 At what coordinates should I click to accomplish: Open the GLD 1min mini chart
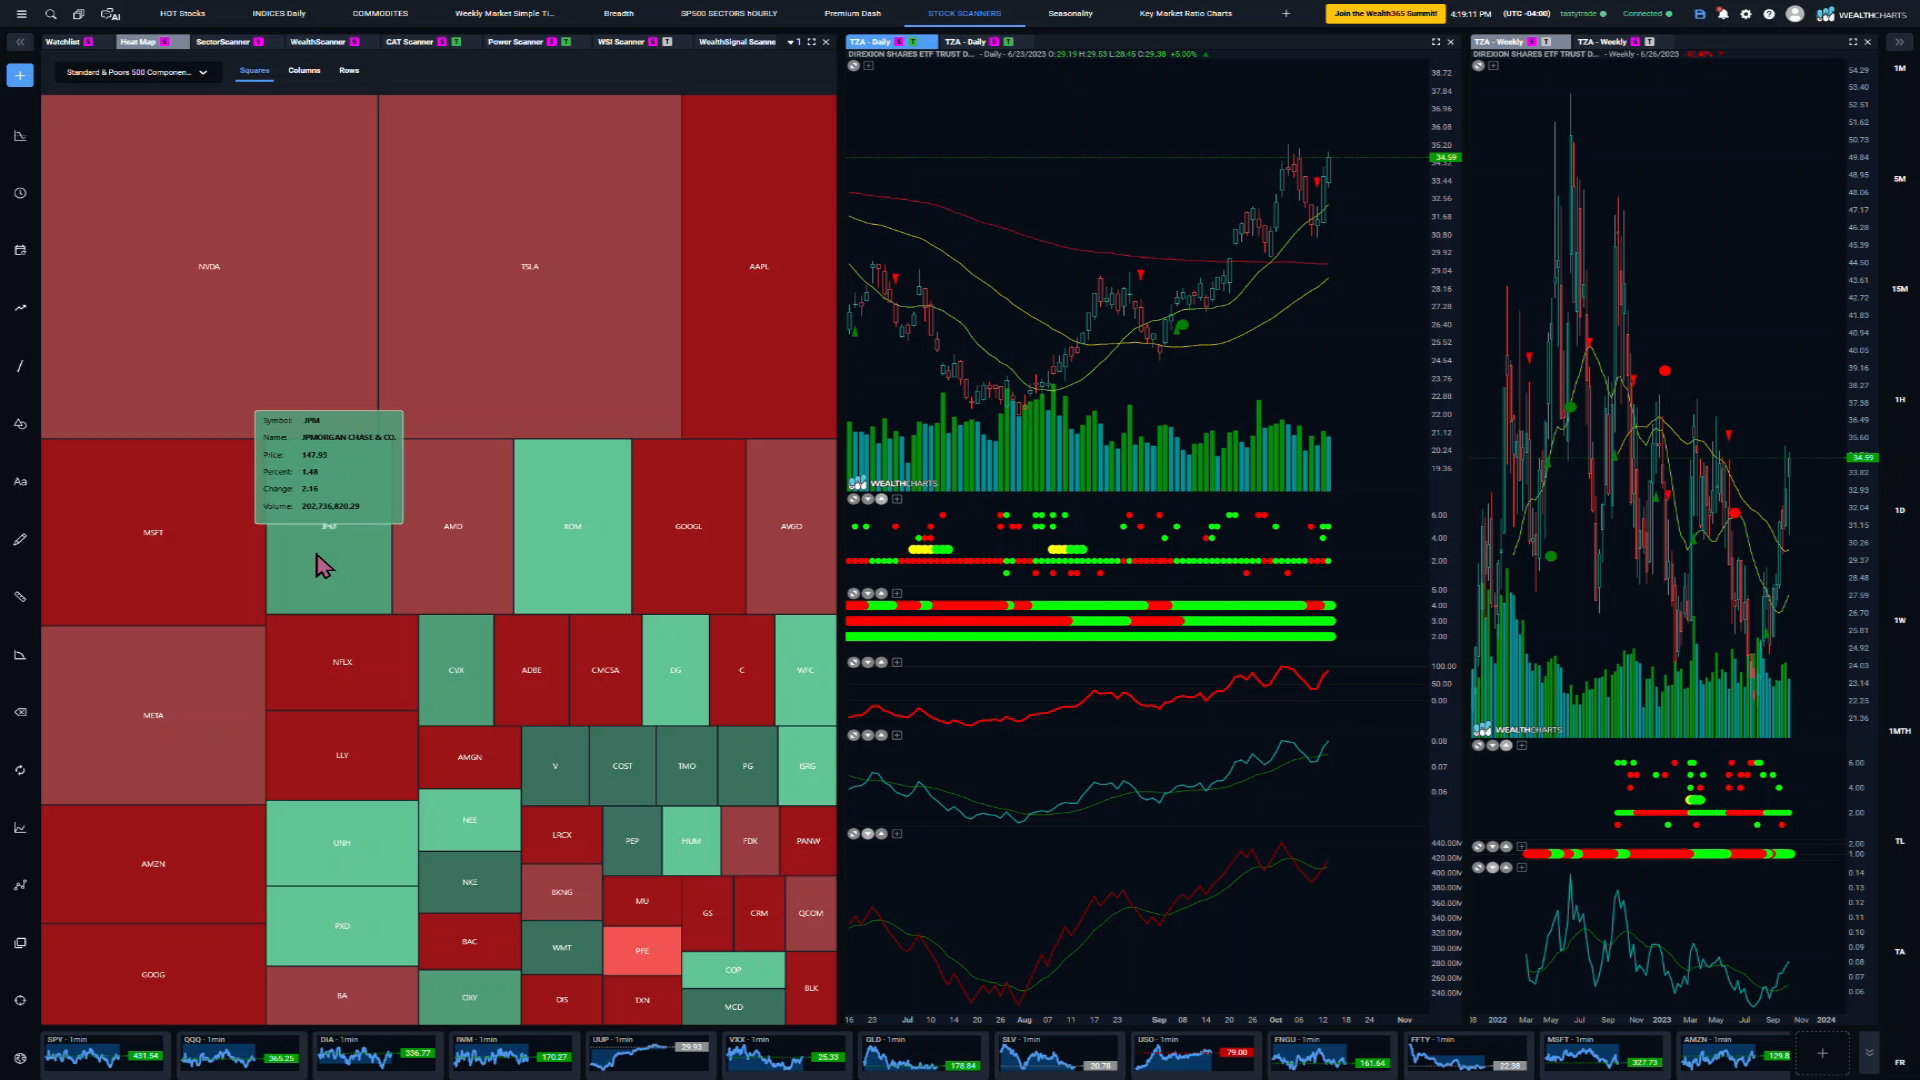point(924,1053)
